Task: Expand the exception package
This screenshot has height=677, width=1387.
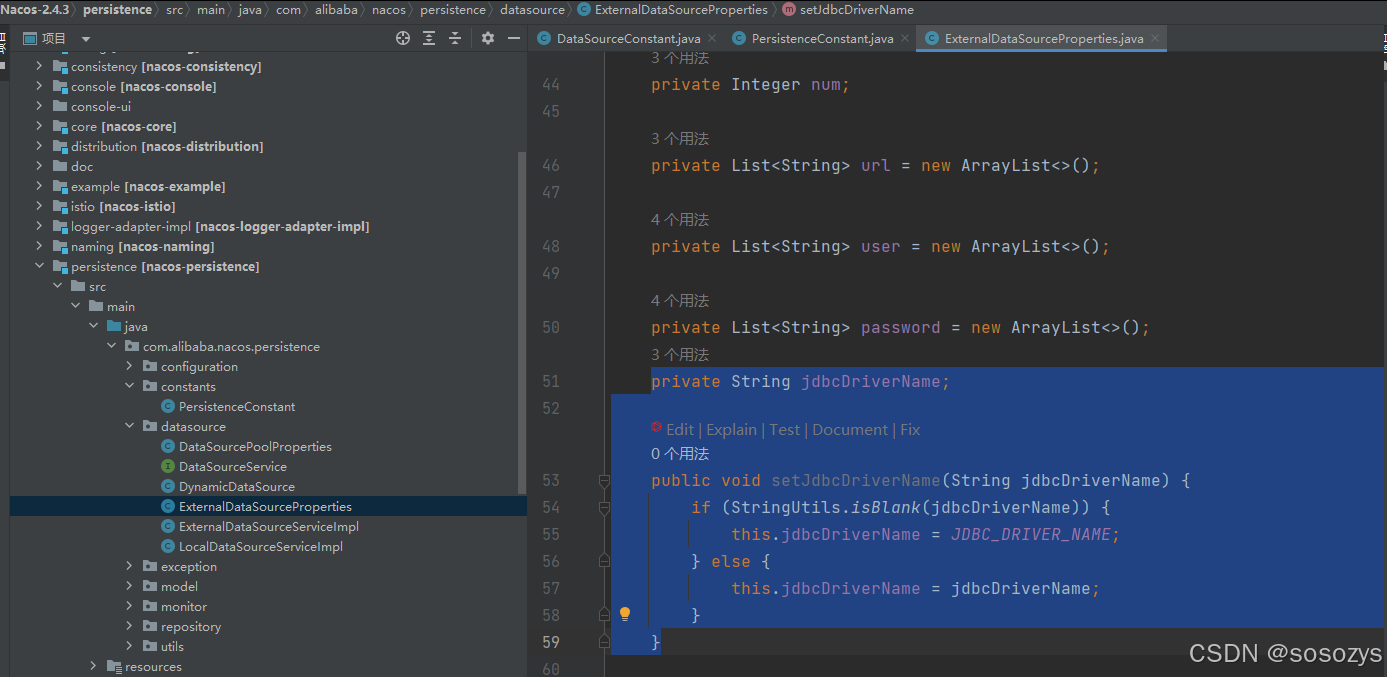Action: (x=130, y=566)
